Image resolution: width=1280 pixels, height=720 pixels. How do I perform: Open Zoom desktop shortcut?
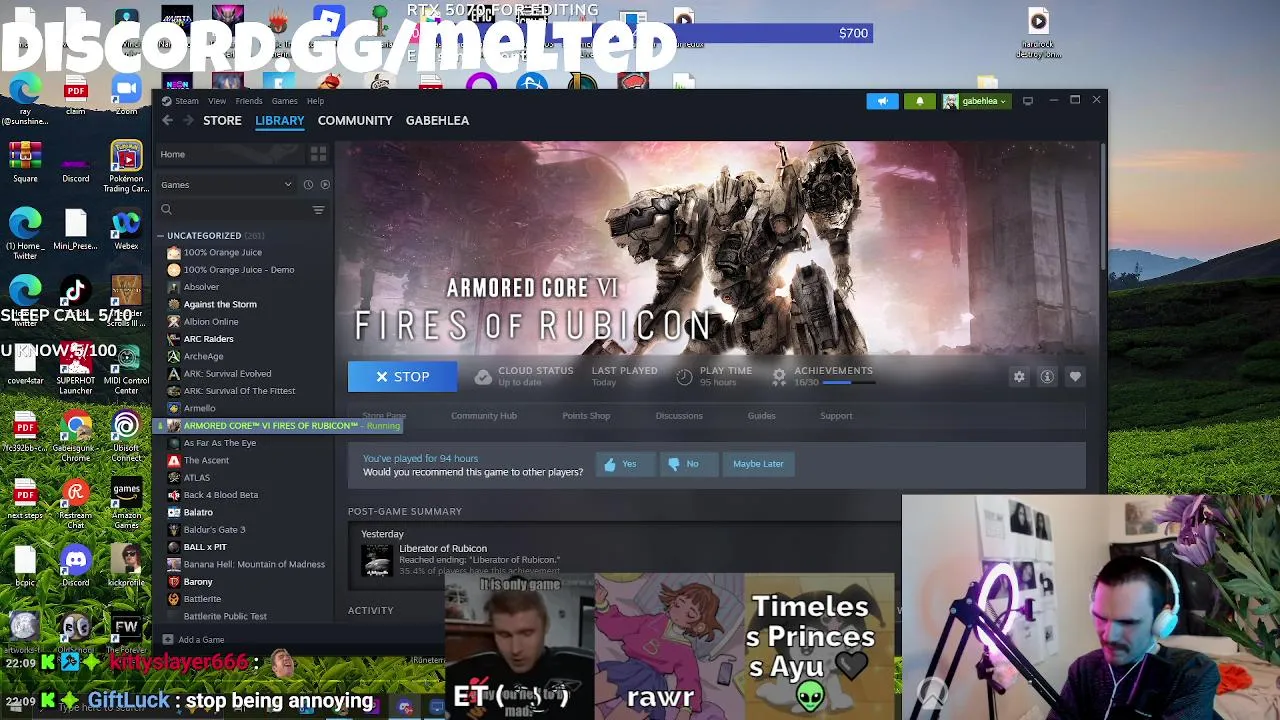coord(126,93)
